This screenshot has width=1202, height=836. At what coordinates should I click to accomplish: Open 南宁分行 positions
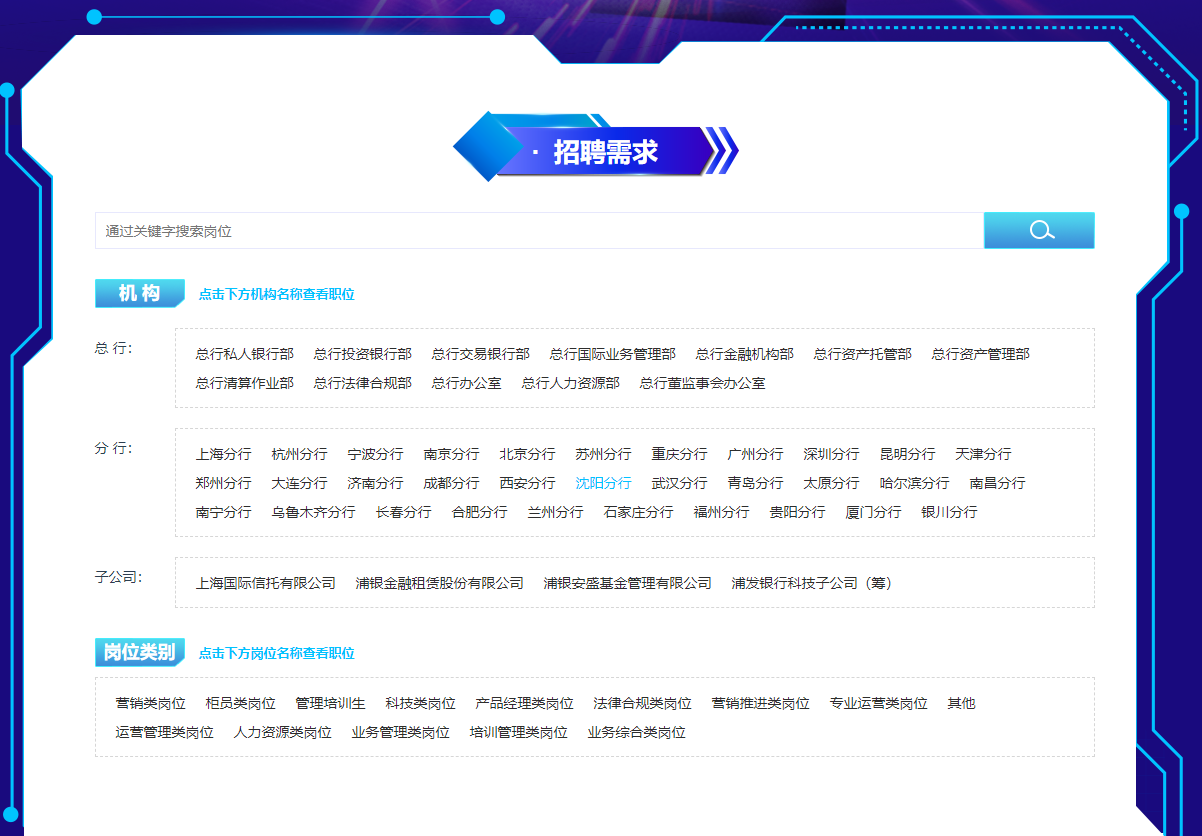[x=224, y=512]
